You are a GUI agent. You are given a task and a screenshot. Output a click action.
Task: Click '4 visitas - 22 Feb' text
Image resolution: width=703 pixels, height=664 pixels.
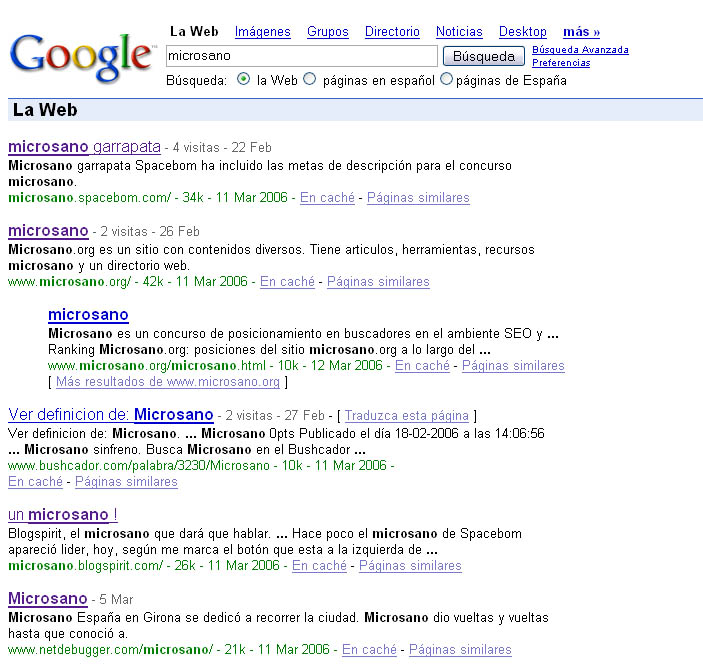click(x=222, y=148)
